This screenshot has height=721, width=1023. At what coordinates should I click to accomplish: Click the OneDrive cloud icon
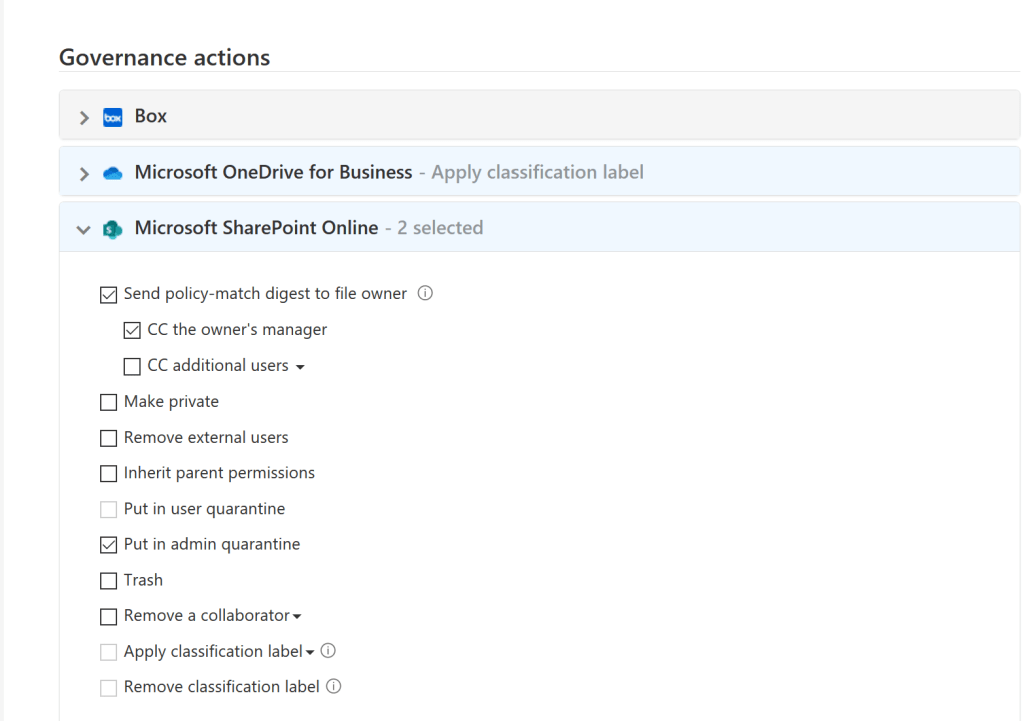tap(113, 173)
